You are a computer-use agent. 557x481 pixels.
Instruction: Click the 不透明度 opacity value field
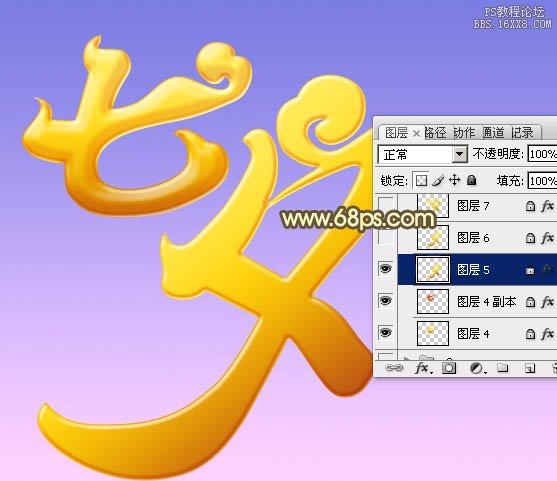point(542,154)
